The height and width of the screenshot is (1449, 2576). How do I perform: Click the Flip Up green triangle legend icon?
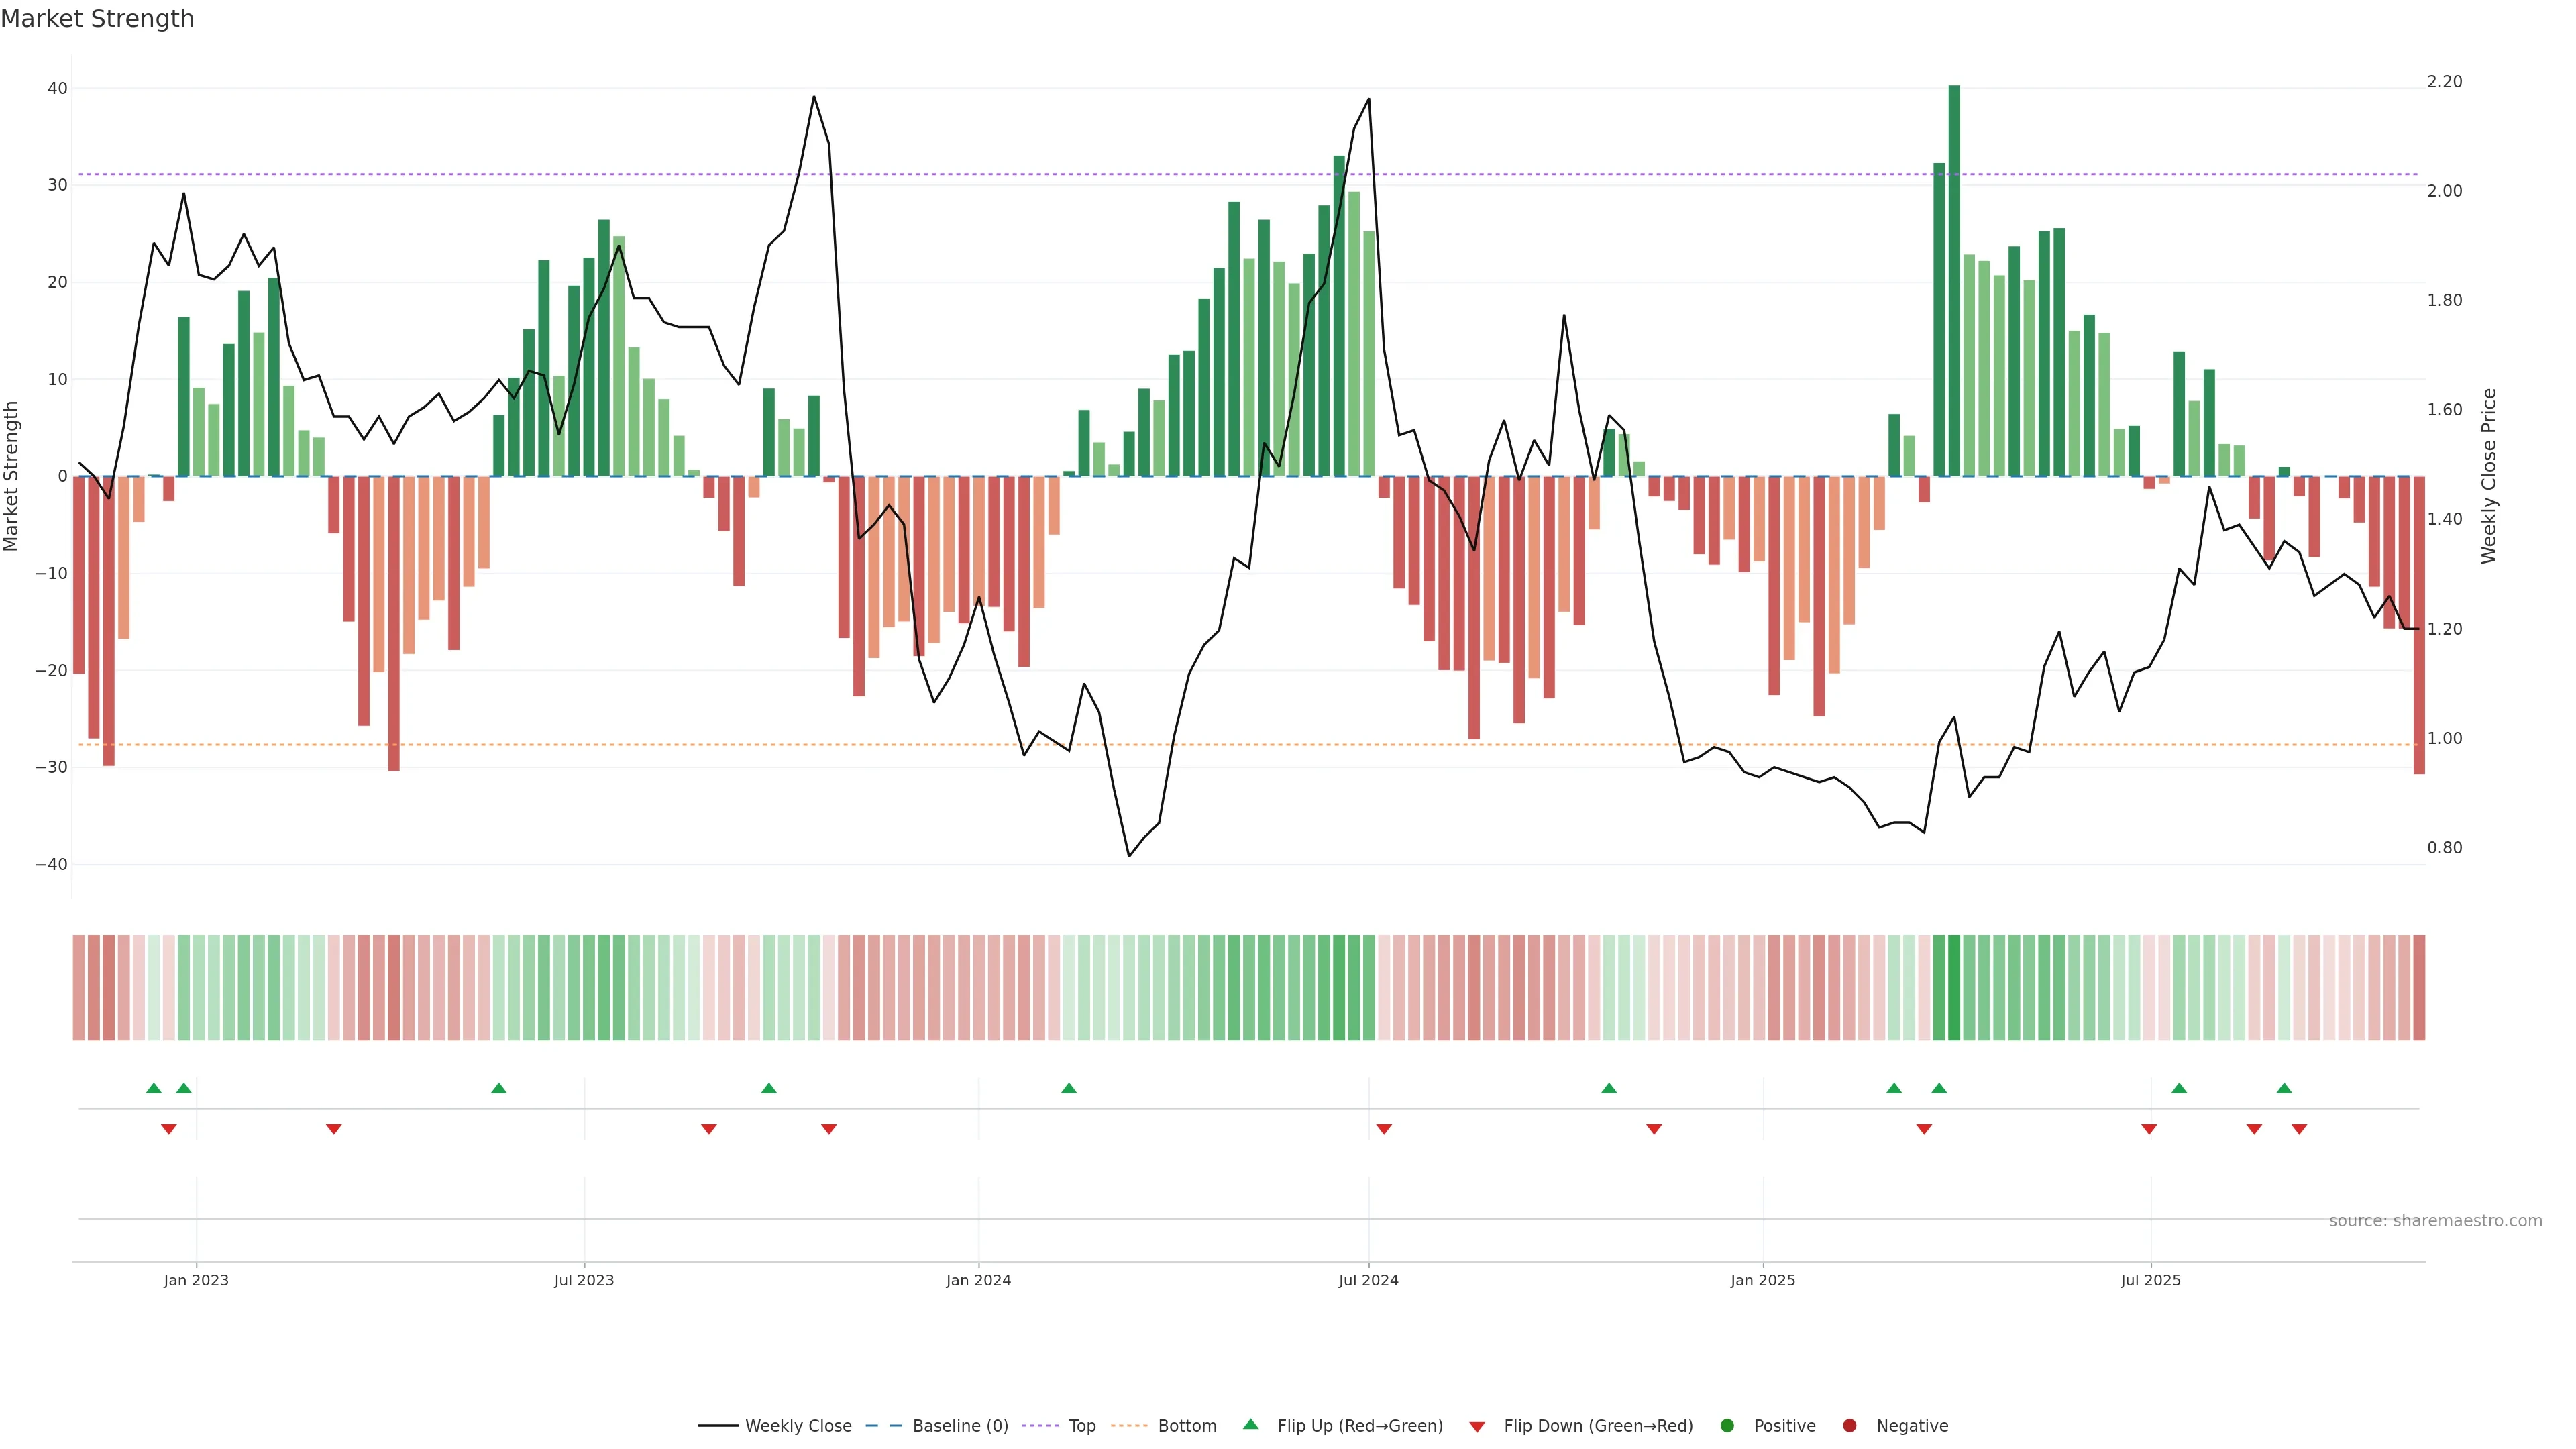[1250, 1424]
